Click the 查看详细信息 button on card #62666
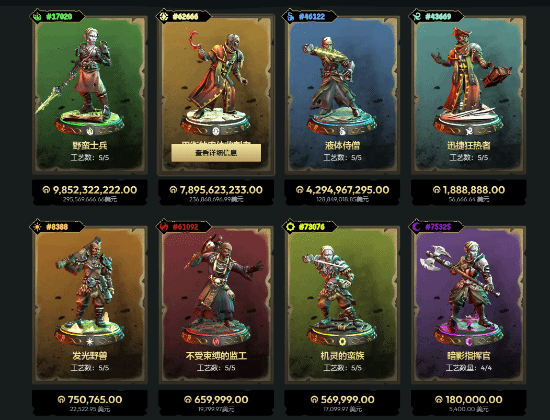The width and height of the screenshot is (550, 420). click(x=216, y=153)
